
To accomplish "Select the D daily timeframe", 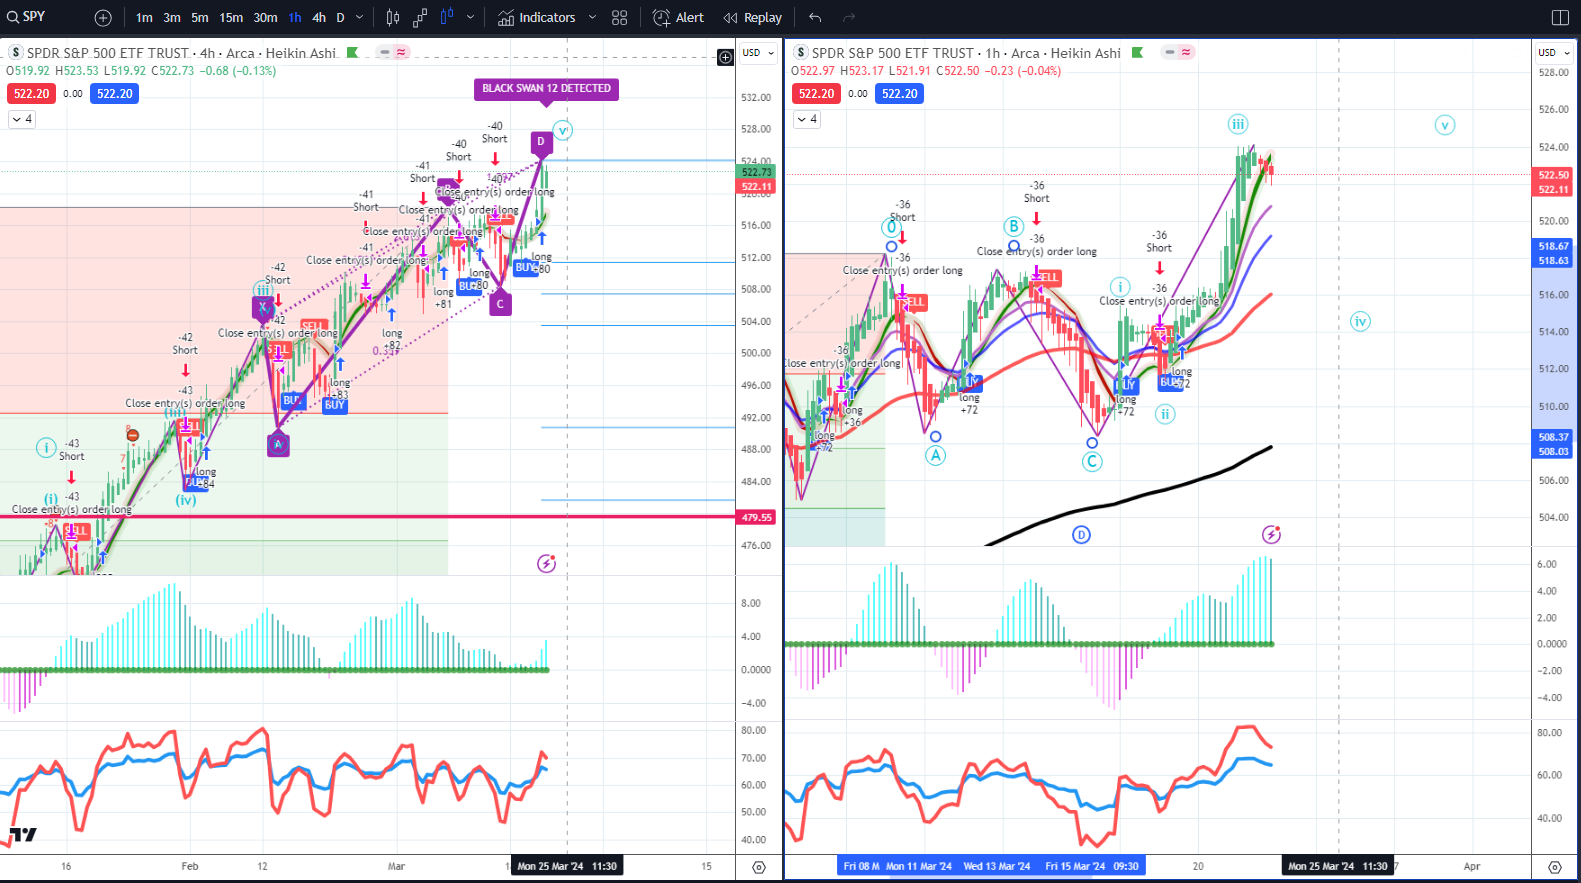I will pos(340,18).
